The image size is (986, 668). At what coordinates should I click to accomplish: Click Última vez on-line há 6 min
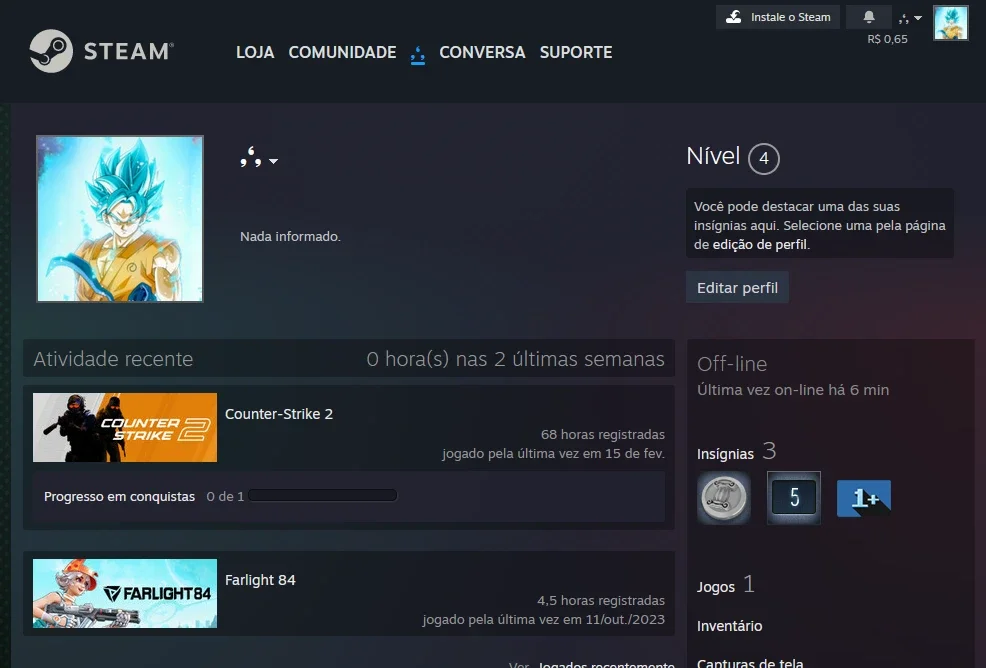click(x=793, y=390)
